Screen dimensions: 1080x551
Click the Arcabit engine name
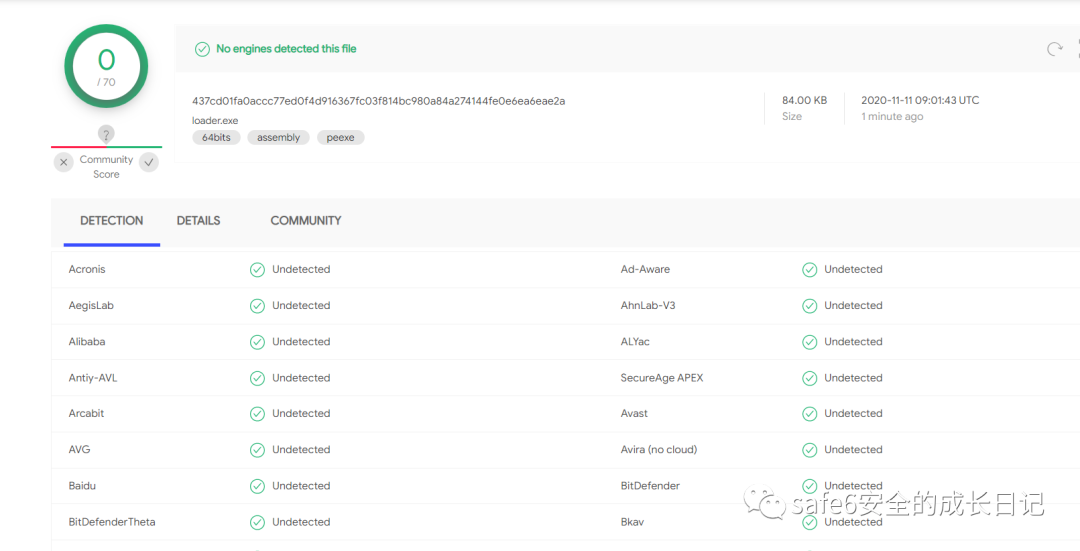pyautogui.click(x=86, y=413)
